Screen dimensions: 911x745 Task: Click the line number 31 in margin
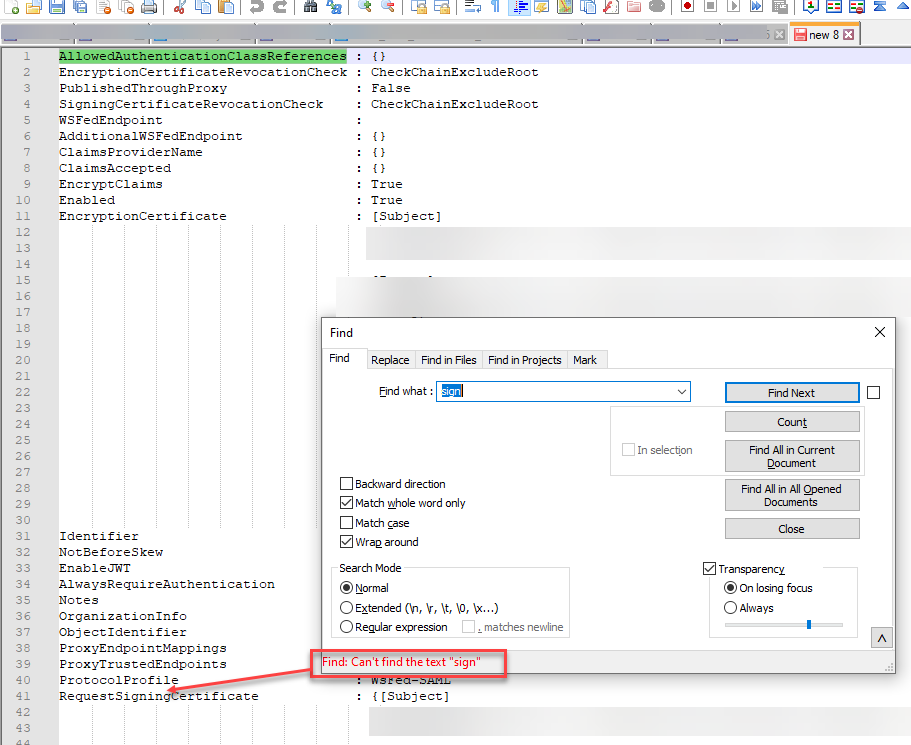click(23, 536)
